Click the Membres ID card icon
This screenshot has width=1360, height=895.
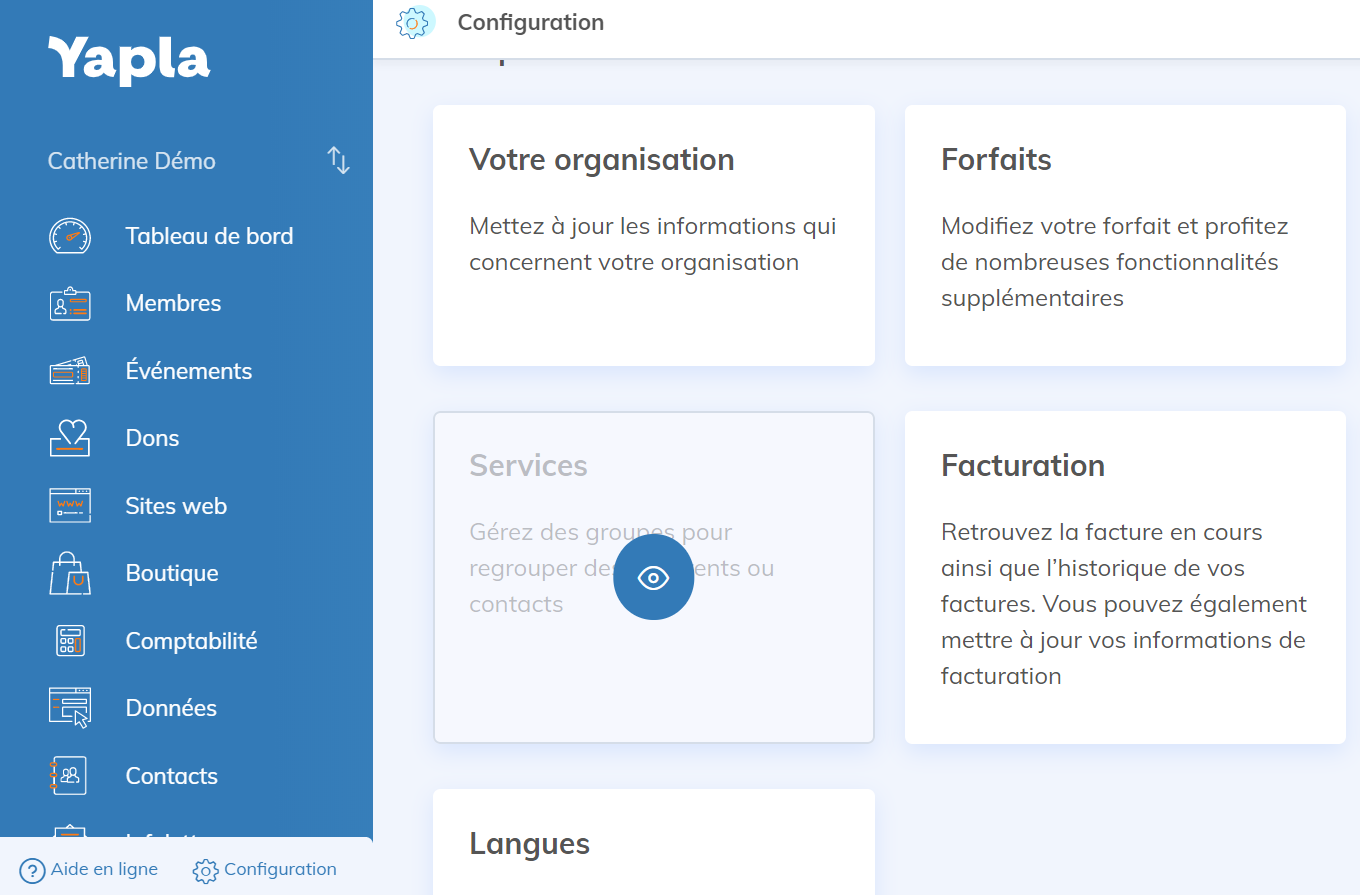point(70,304)
